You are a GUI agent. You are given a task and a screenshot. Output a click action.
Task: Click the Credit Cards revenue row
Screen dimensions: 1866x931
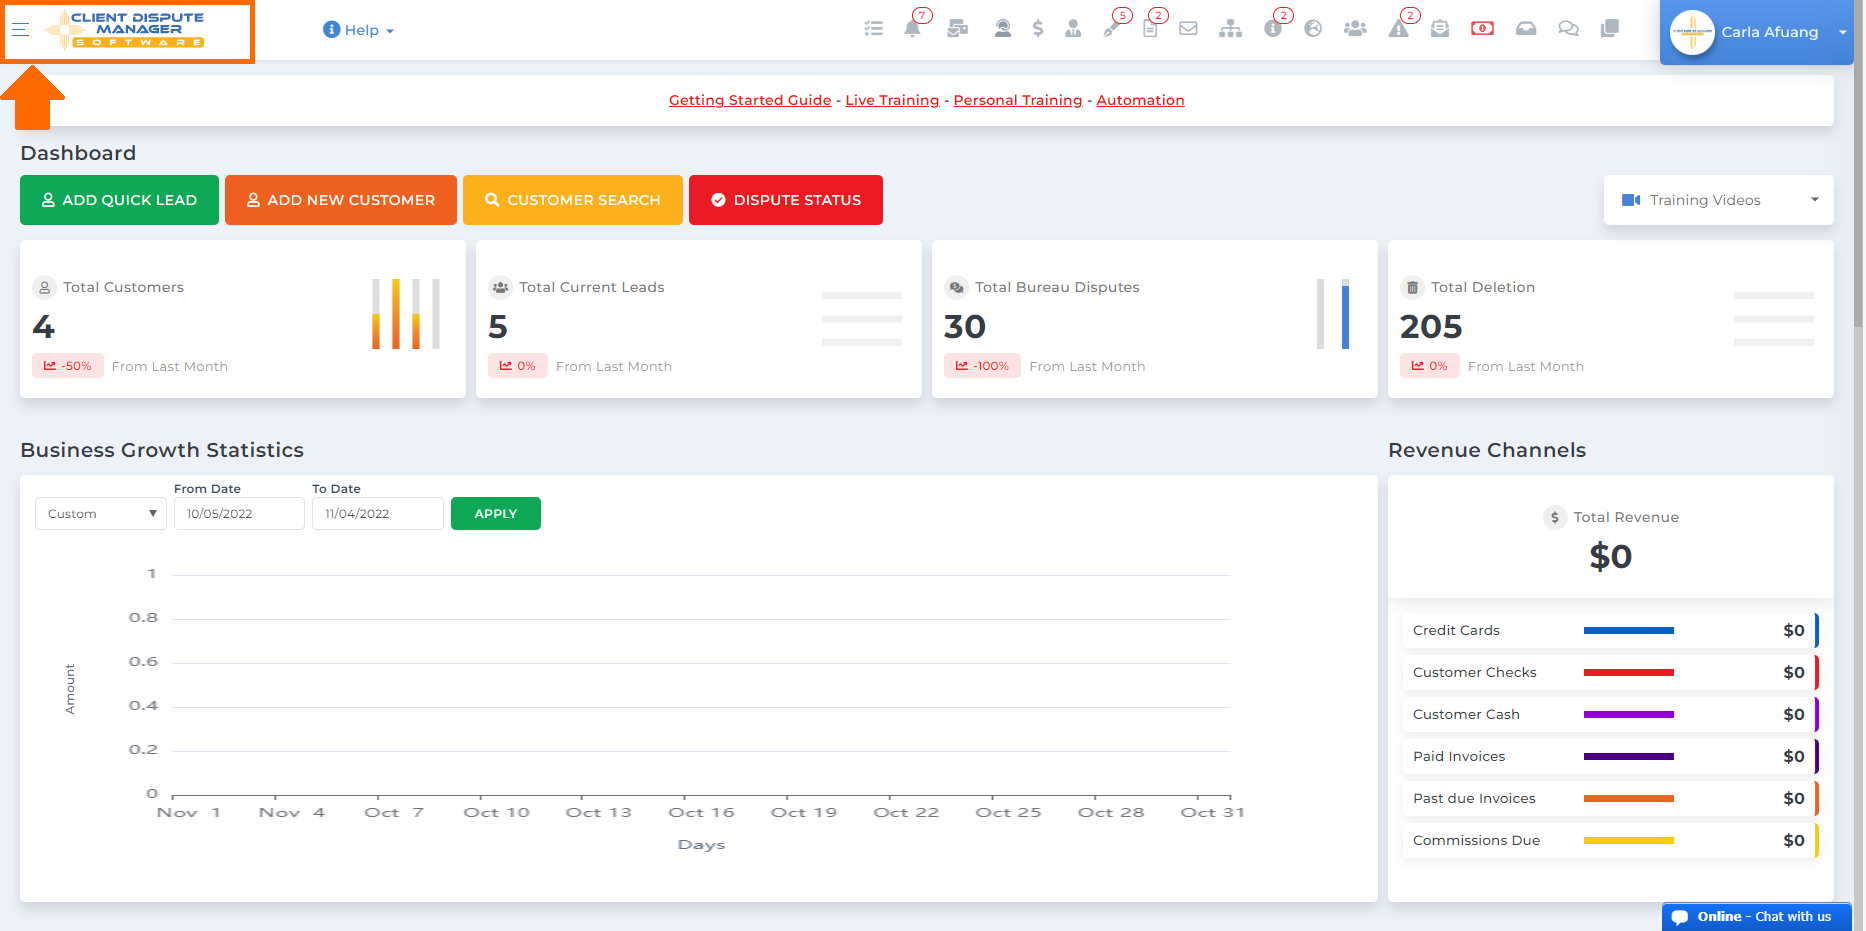click(x=1610, y=631)
